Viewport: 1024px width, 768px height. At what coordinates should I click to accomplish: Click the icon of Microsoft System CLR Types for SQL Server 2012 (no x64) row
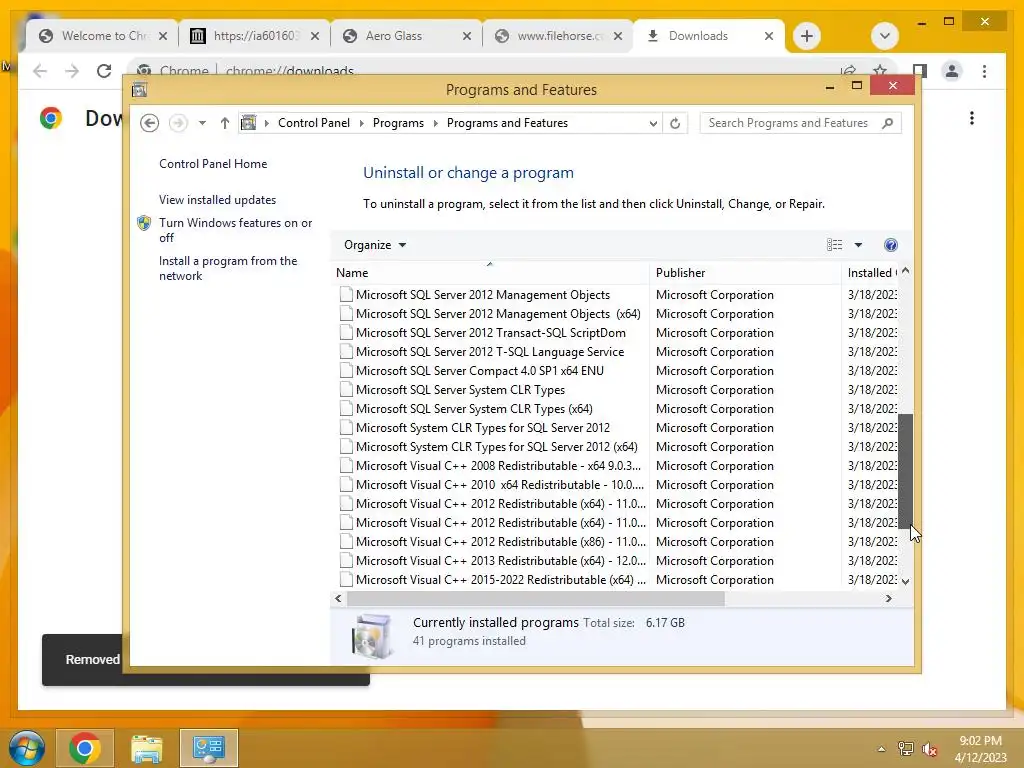tap(346, 428)
